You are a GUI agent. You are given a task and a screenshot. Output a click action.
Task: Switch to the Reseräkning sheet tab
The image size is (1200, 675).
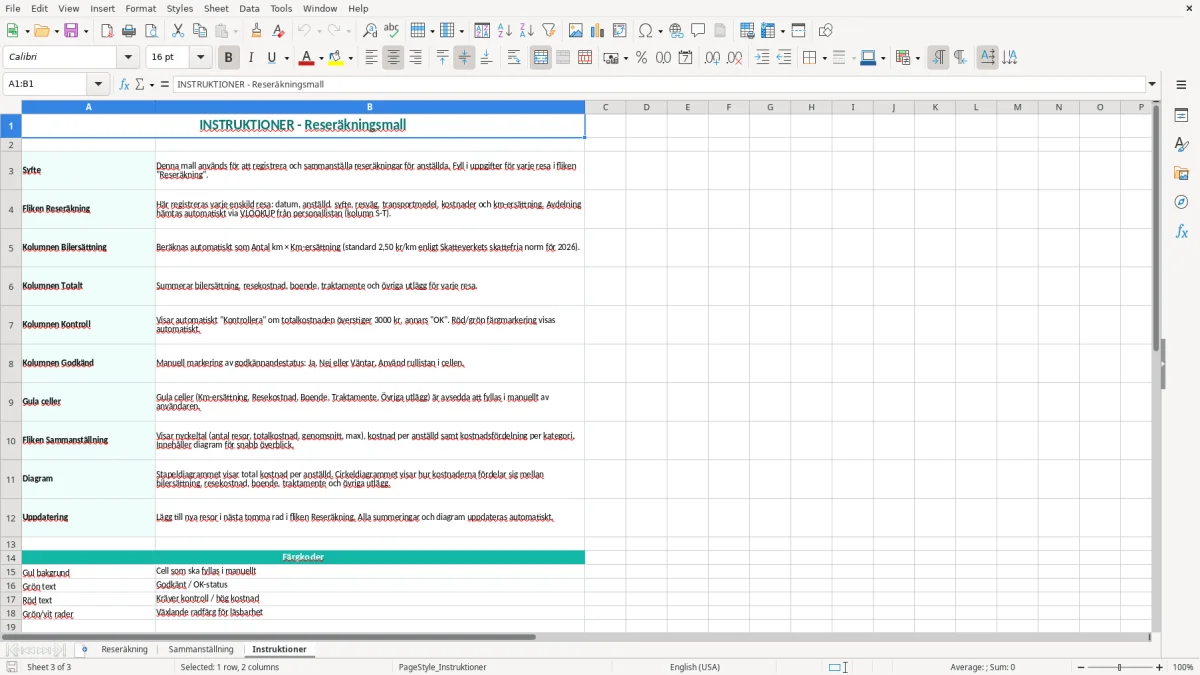click(124, 649)
